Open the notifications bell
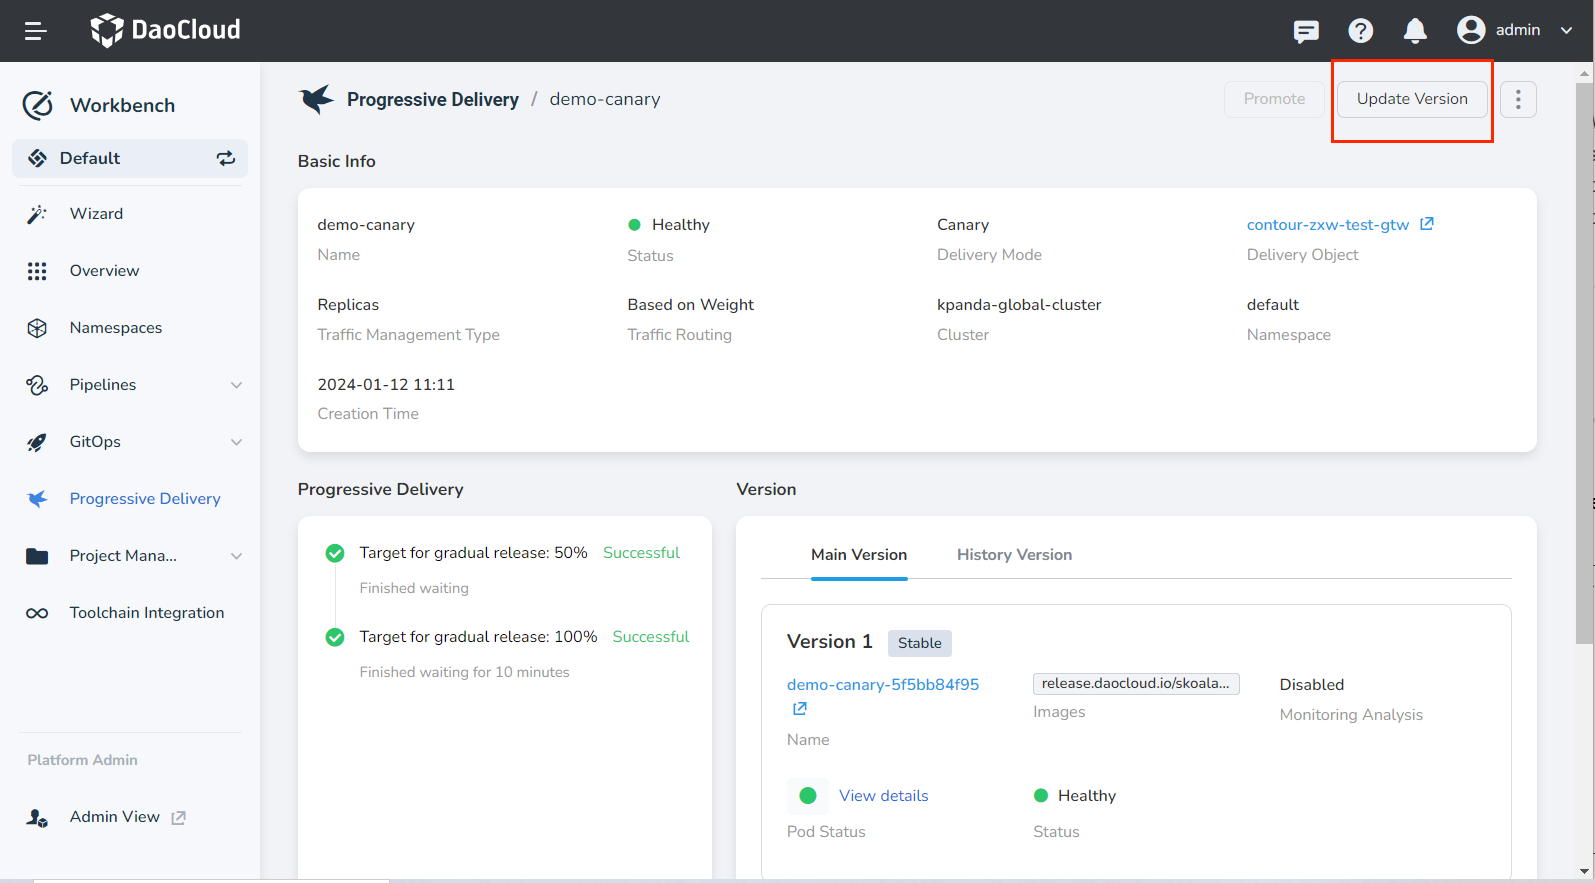1595x883 pixels. tap(1414, 31)
